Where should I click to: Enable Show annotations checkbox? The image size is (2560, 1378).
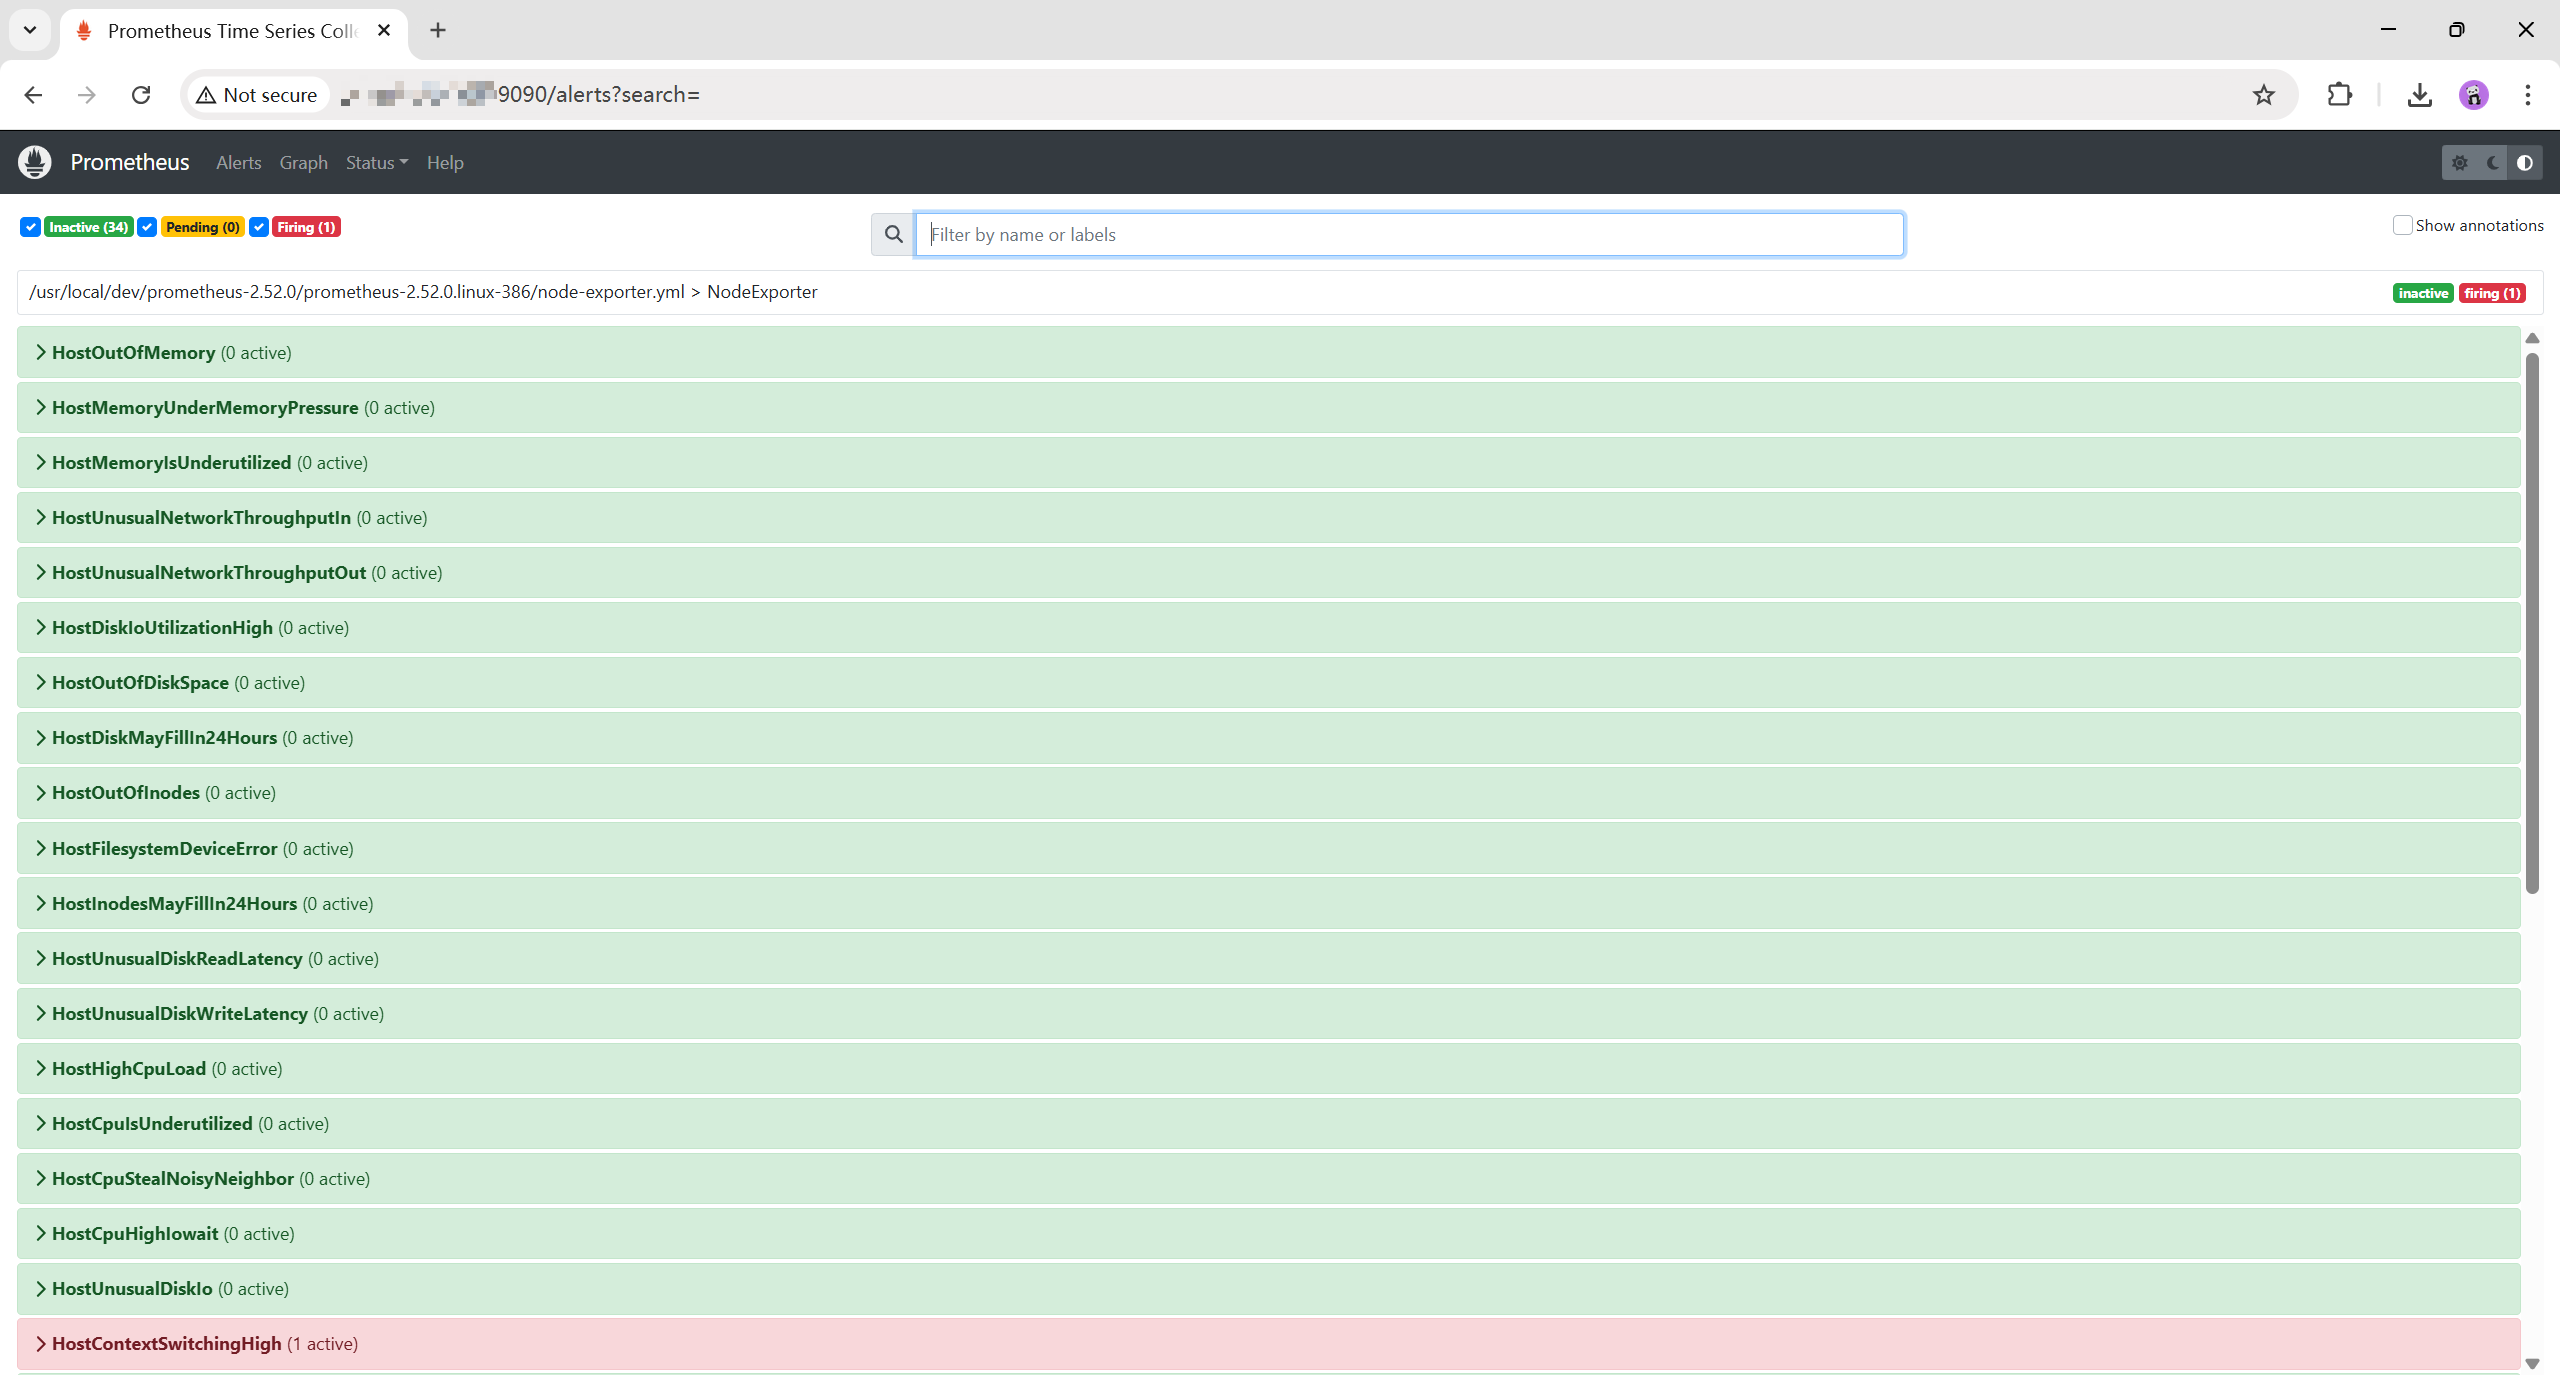pyautogui.click(x=2402, y=225)
